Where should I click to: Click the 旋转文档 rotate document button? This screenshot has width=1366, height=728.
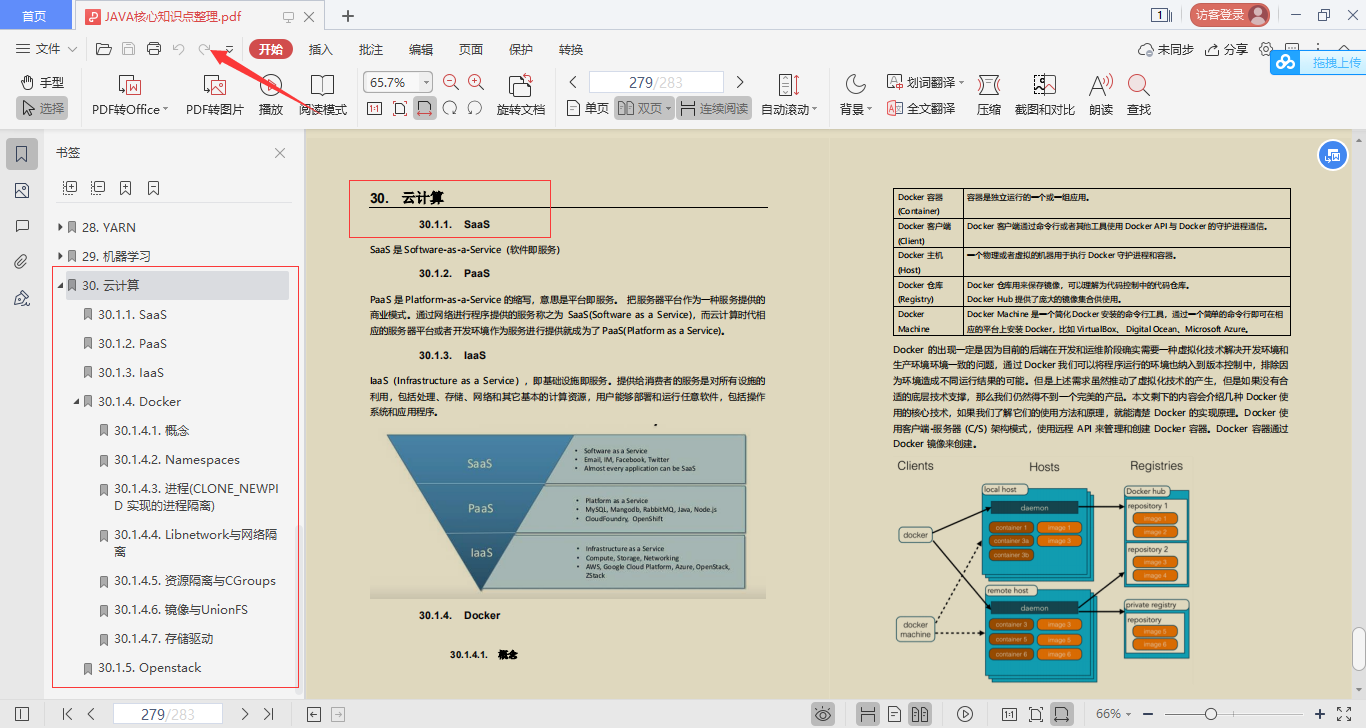(521, 96)
